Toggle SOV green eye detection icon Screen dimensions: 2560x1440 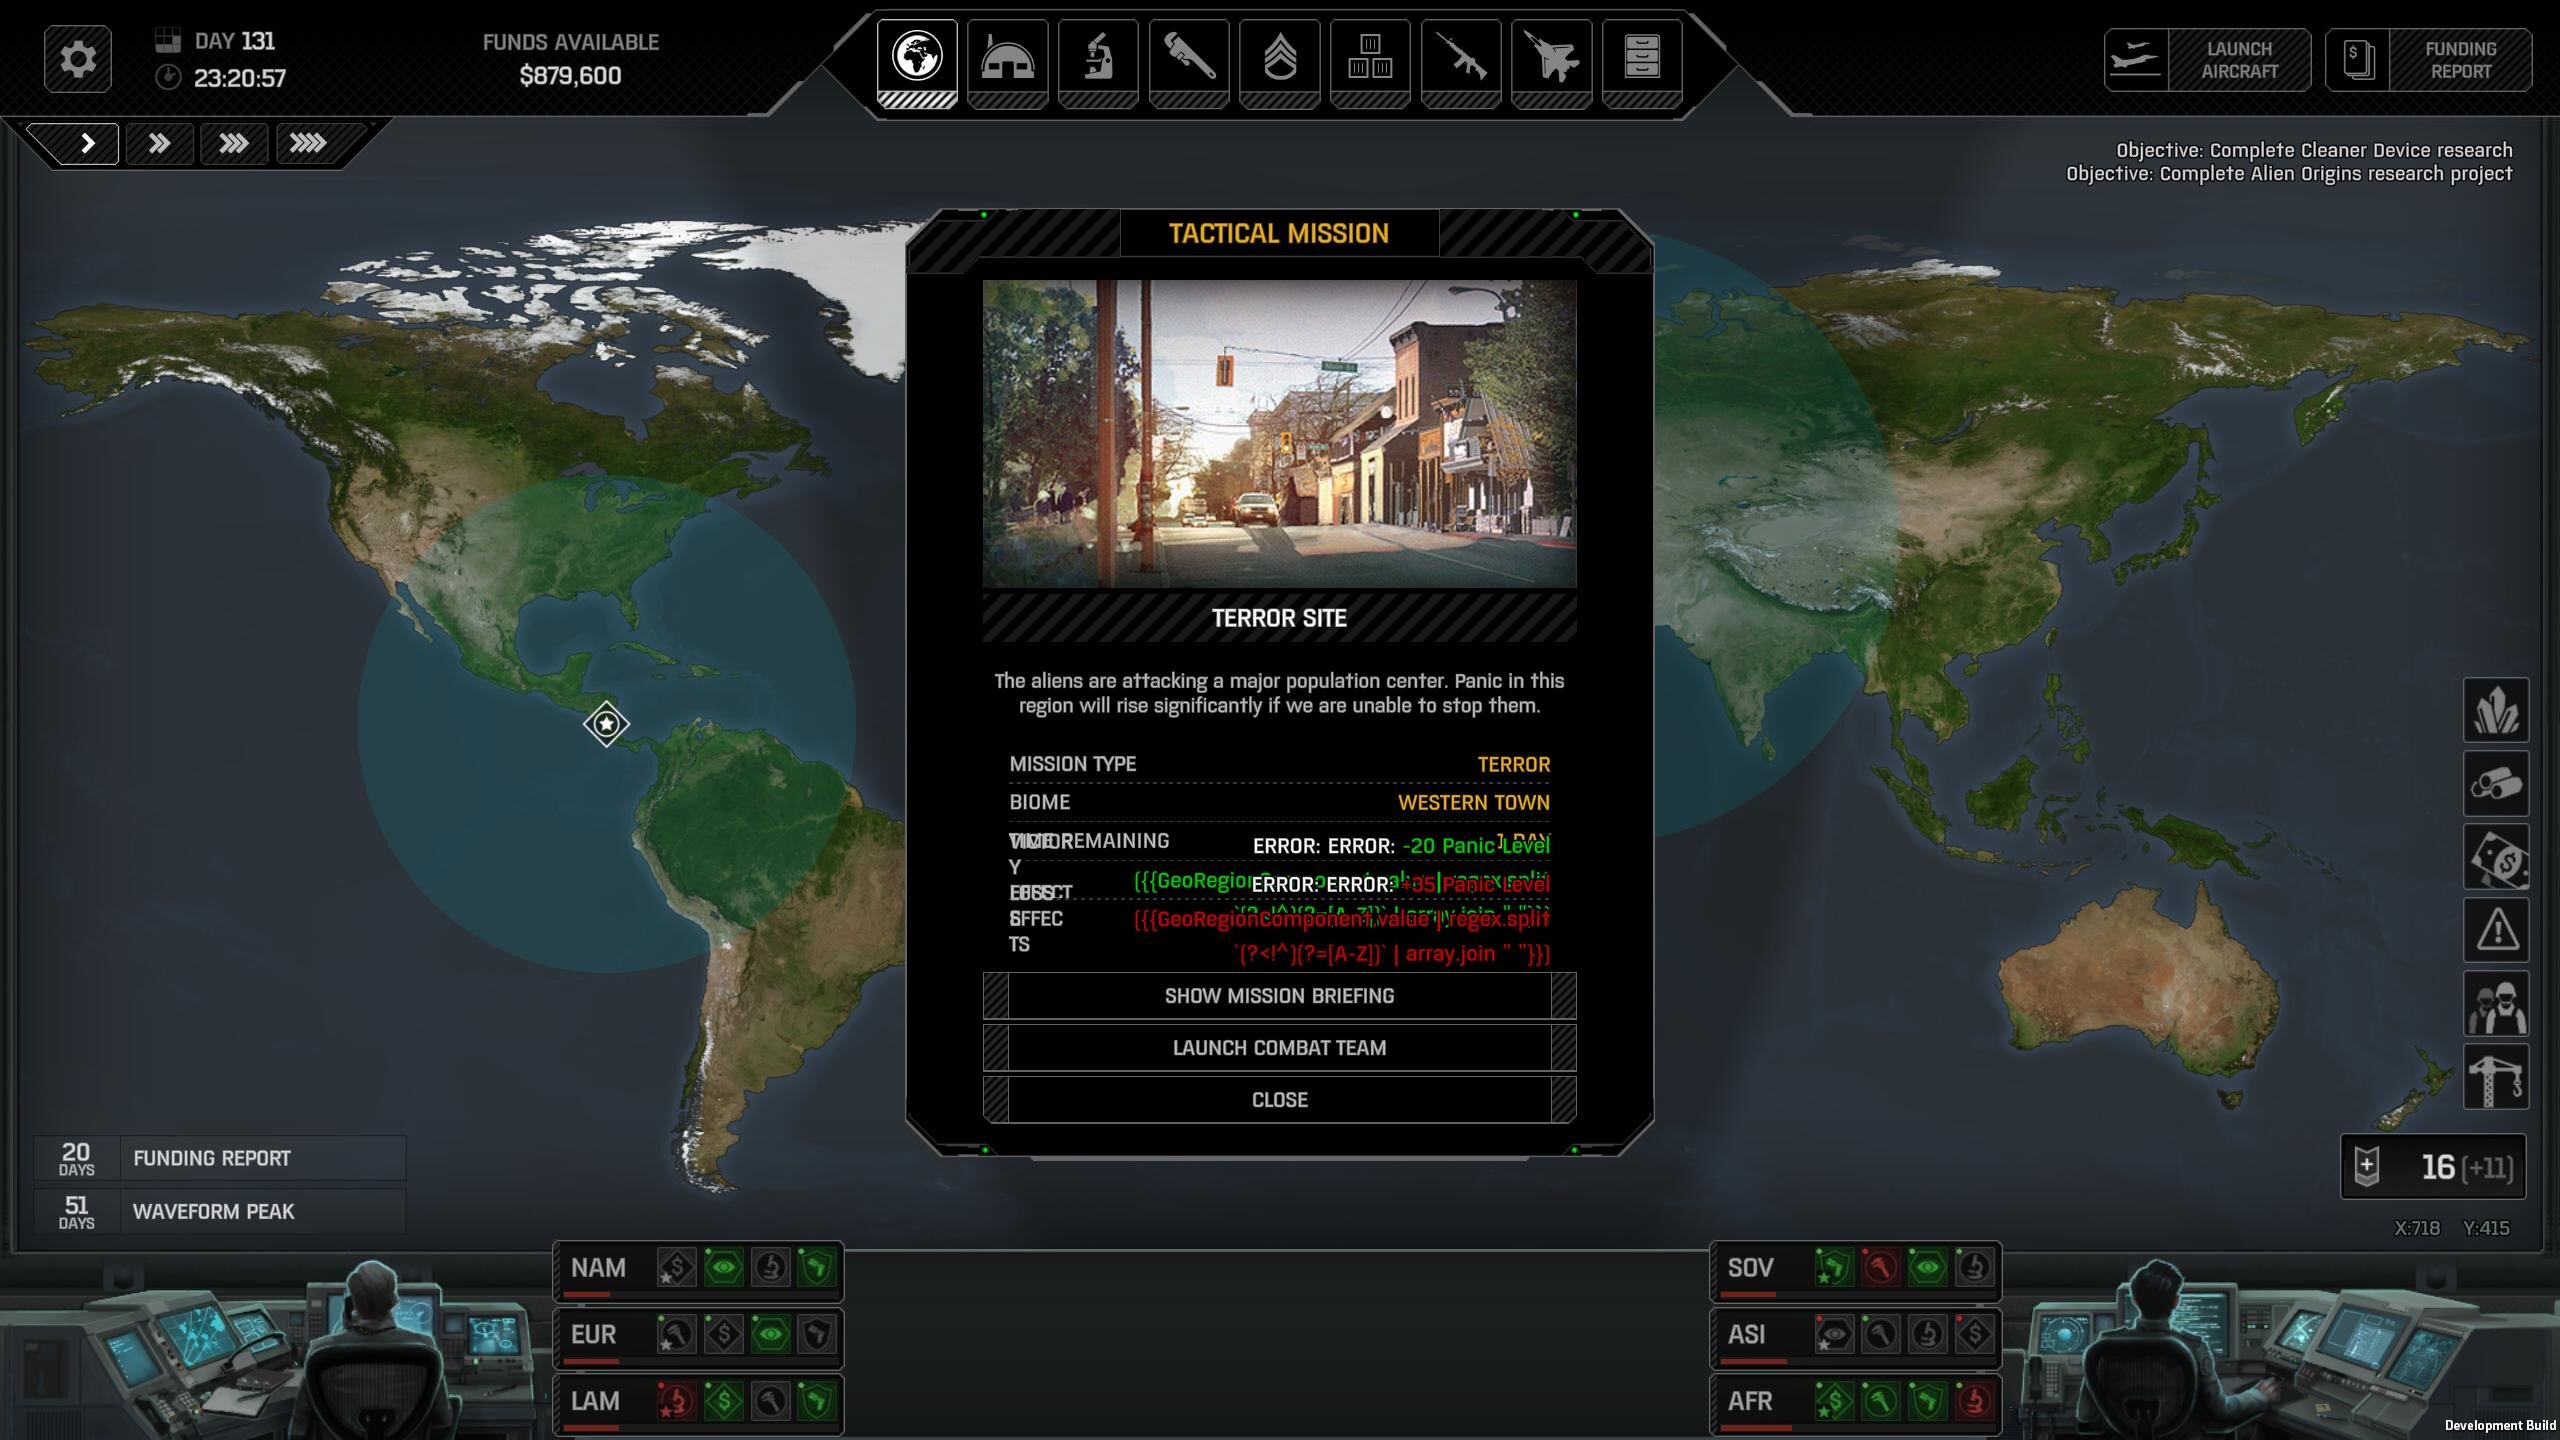(x=1927, y=1268)
